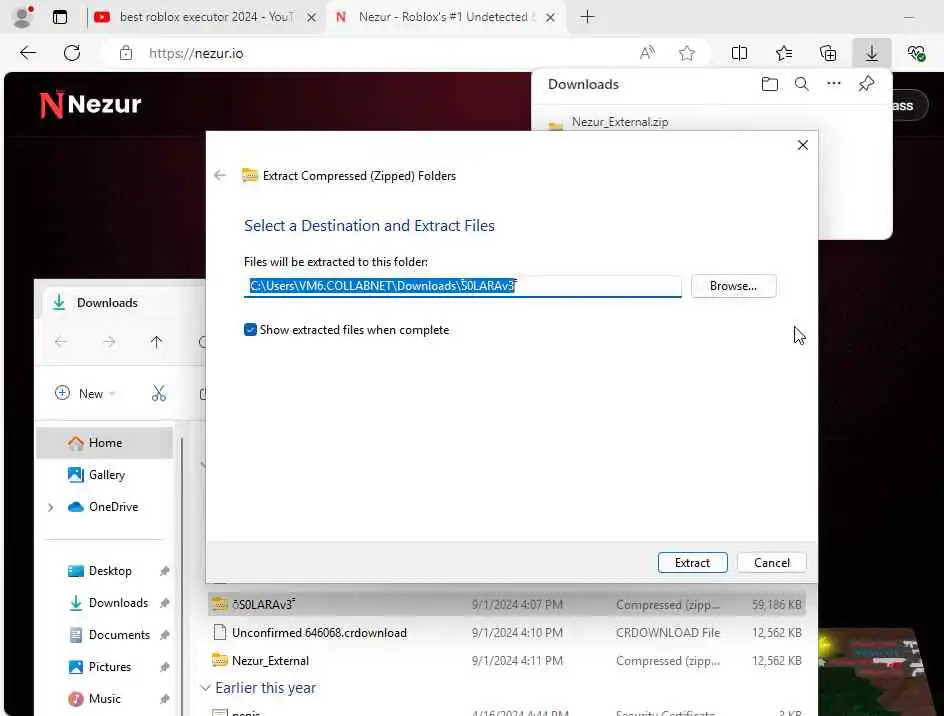Image resolution: width=944 pixels, height=716 pixels.
Task: Open the tab actions menu icon
Action: point(60,17)
